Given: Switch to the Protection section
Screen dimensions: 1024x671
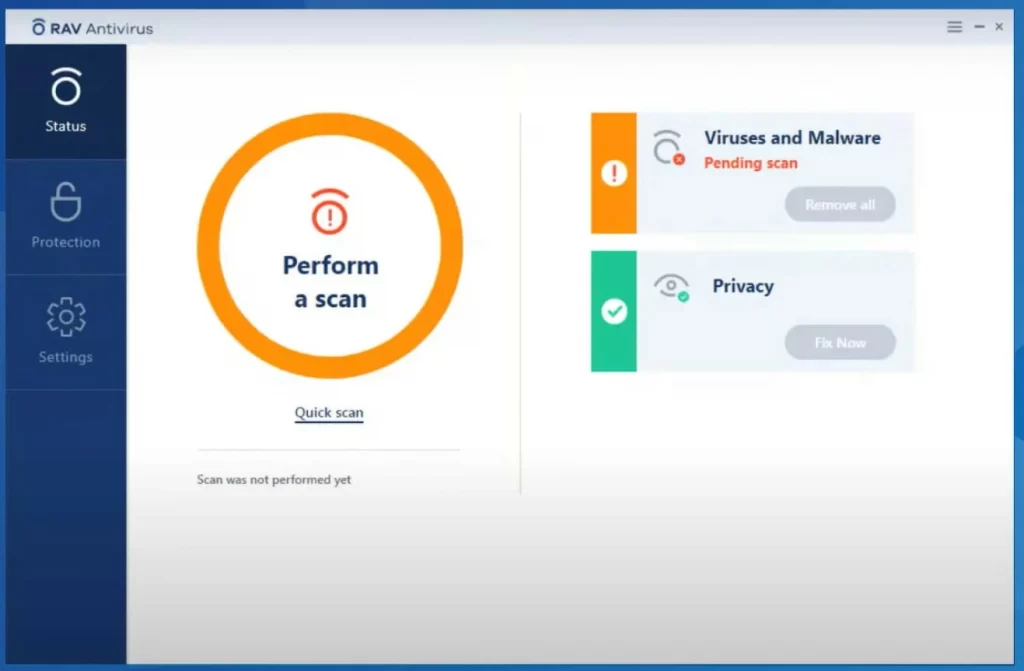Looking at the screenshot, I should 65,216.
